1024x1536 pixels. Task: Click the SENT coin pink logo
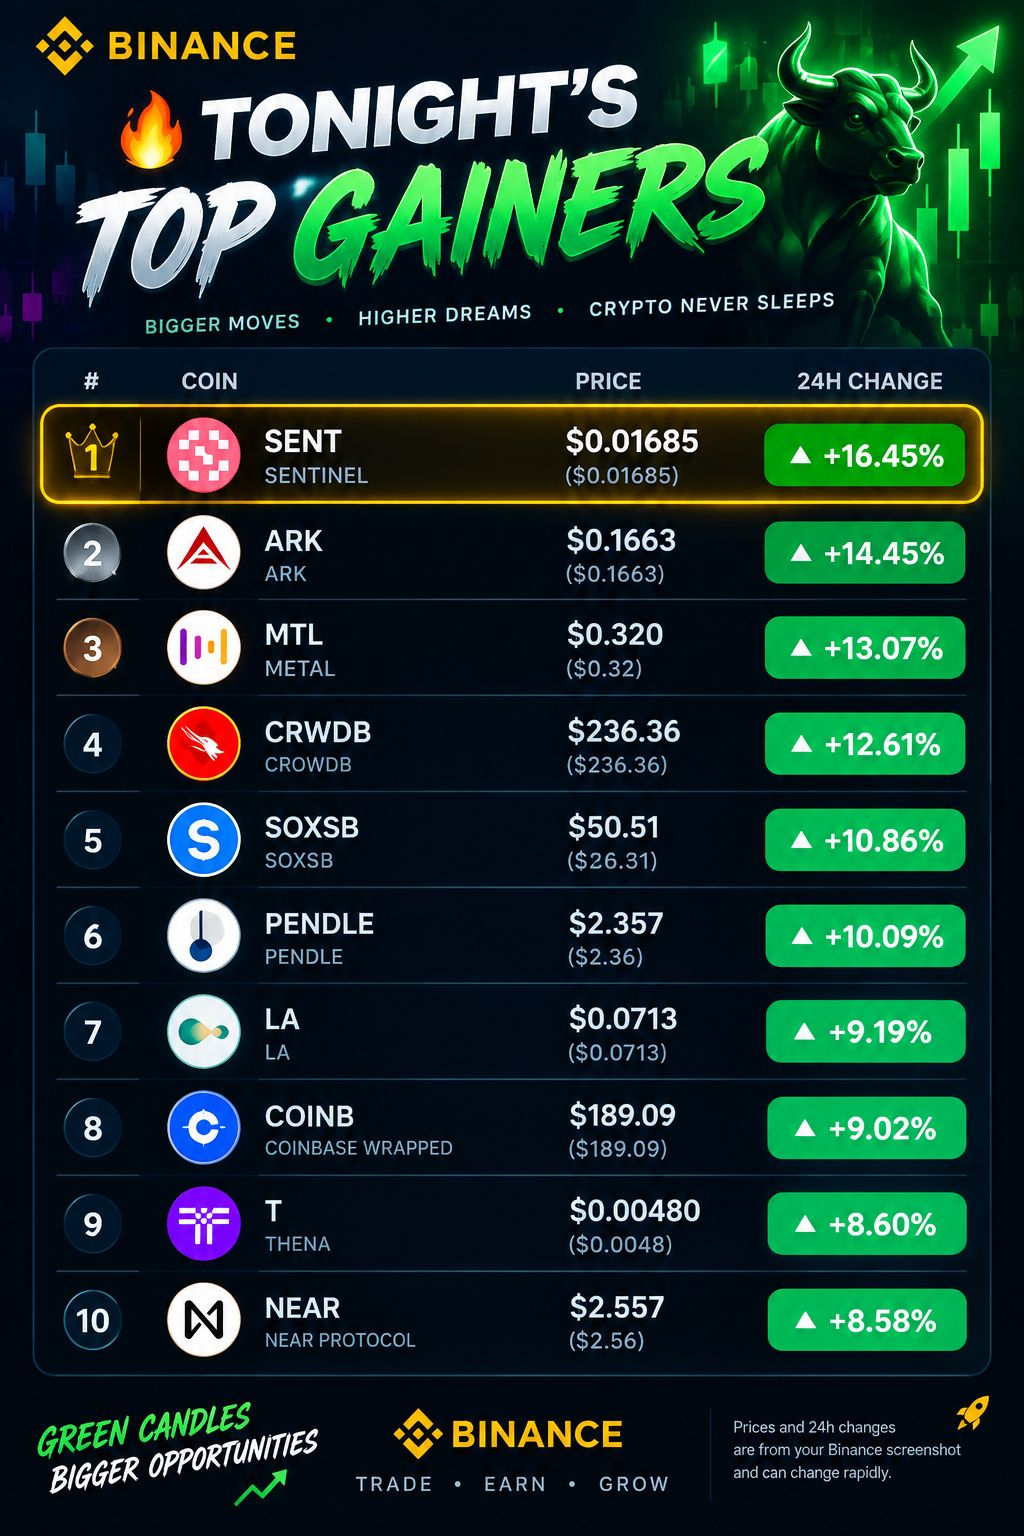click(203, 455)
